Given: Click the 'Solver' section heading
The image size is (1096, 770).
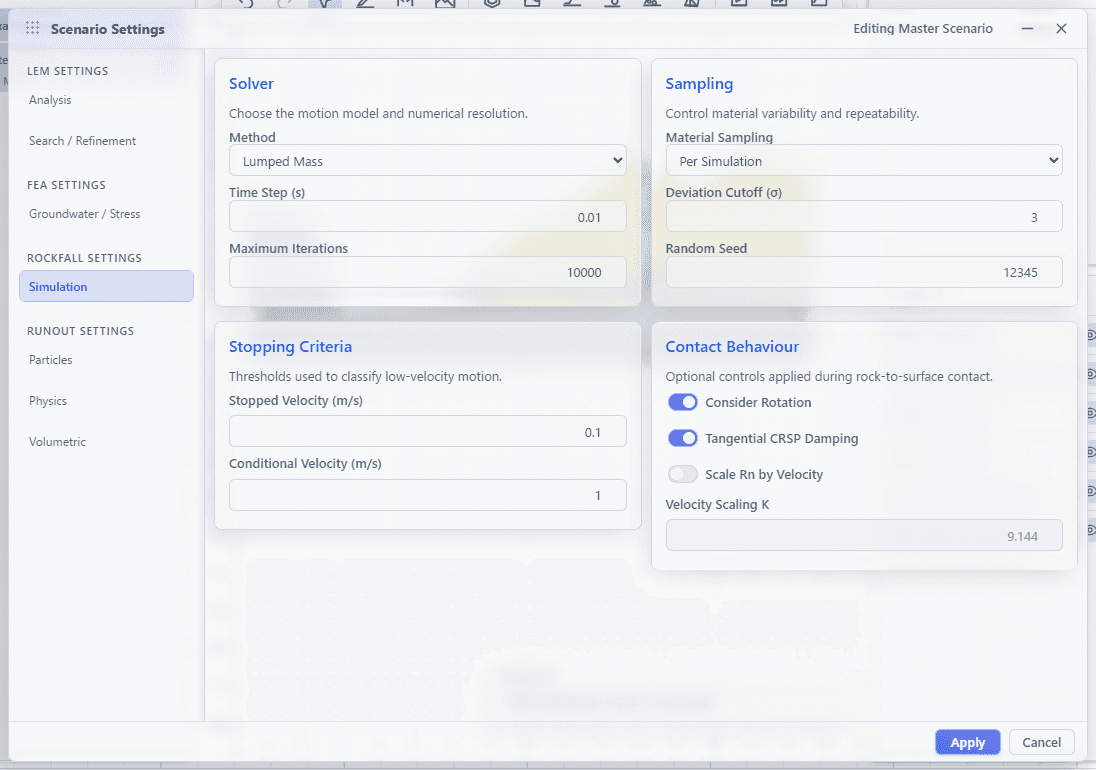Looking at the screenshot, I should tap(251, 84).
